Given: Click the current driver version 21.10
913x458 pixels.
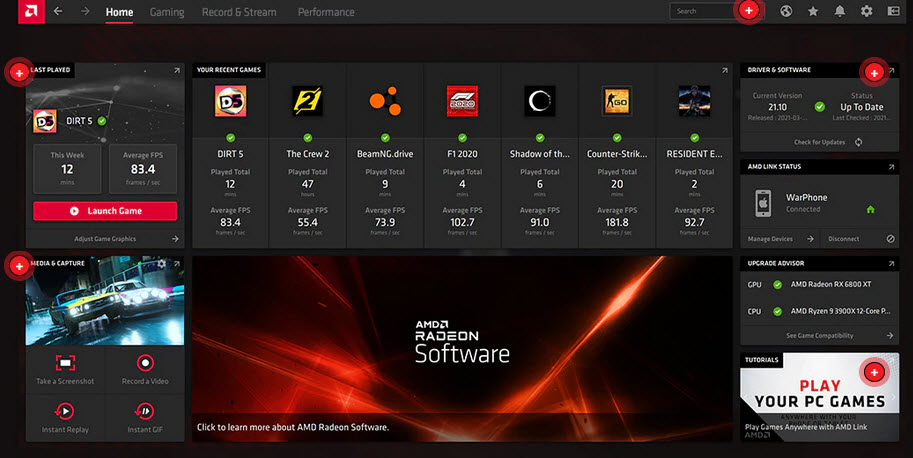Looking at the screenshot, I should click(777, 107).
